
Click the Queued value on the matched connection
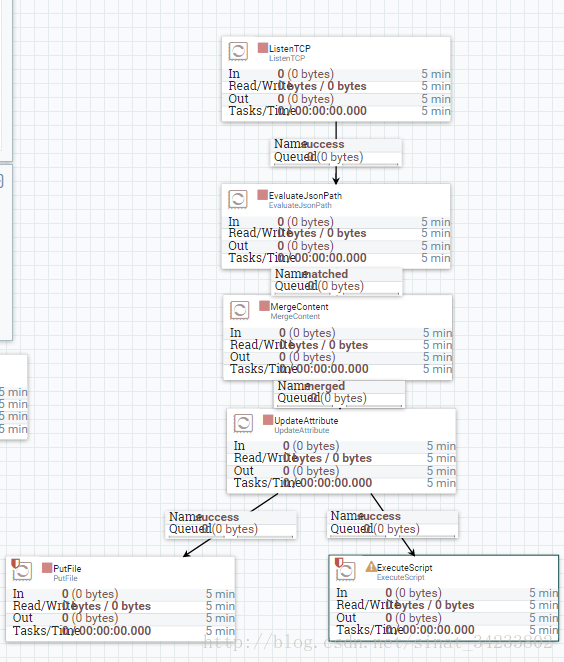click(x=336, y=286)
